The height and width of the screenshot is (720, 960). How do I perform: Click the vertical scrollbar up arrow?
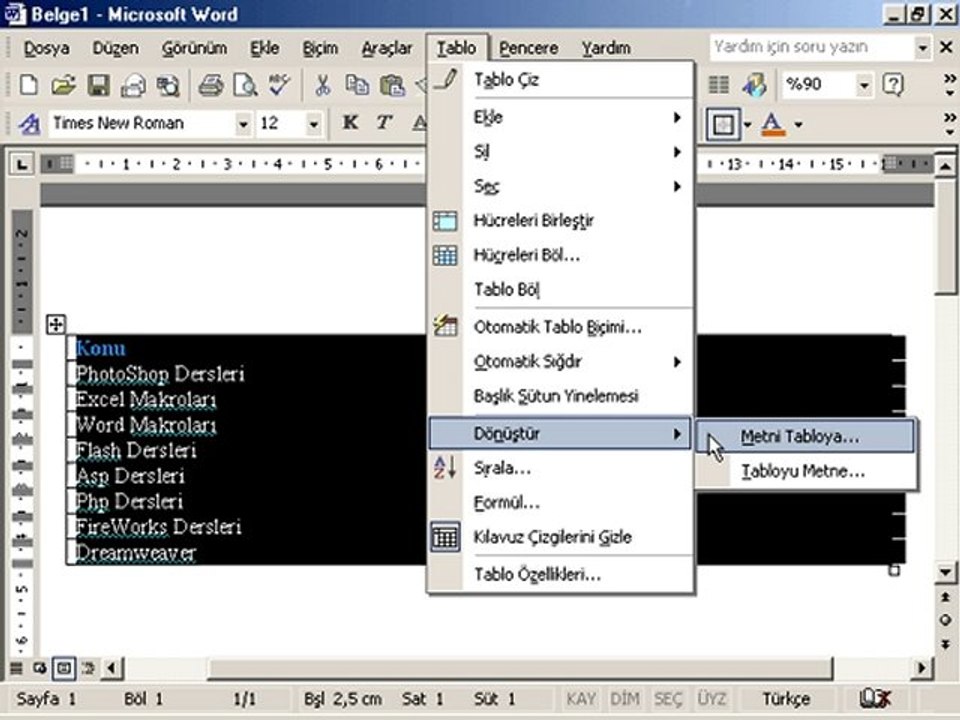(945, 165)
